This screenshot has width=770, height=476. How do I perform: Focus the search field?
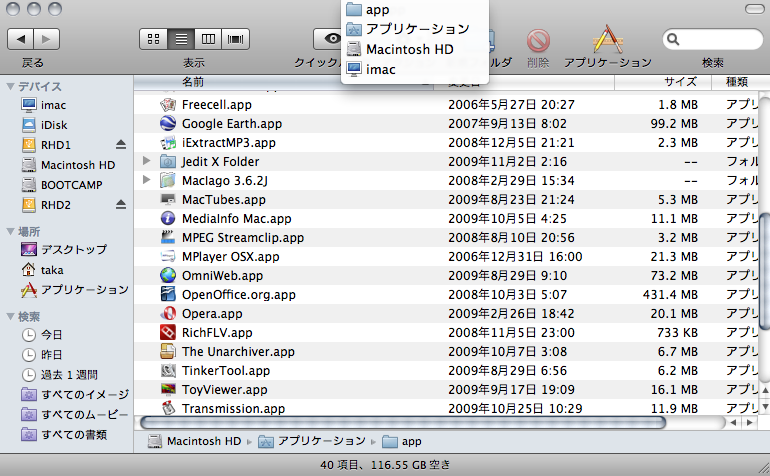click(713, 39)
